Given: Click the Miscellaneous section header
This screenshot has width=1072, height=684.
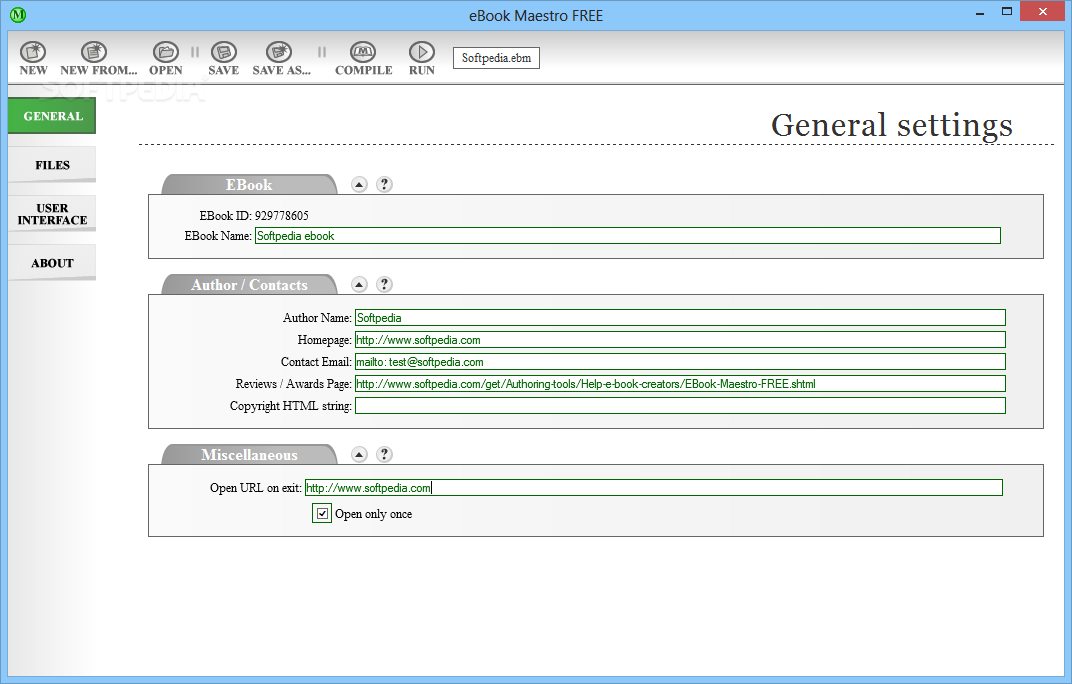Looking at the screenshot, I should coord(249,455).
